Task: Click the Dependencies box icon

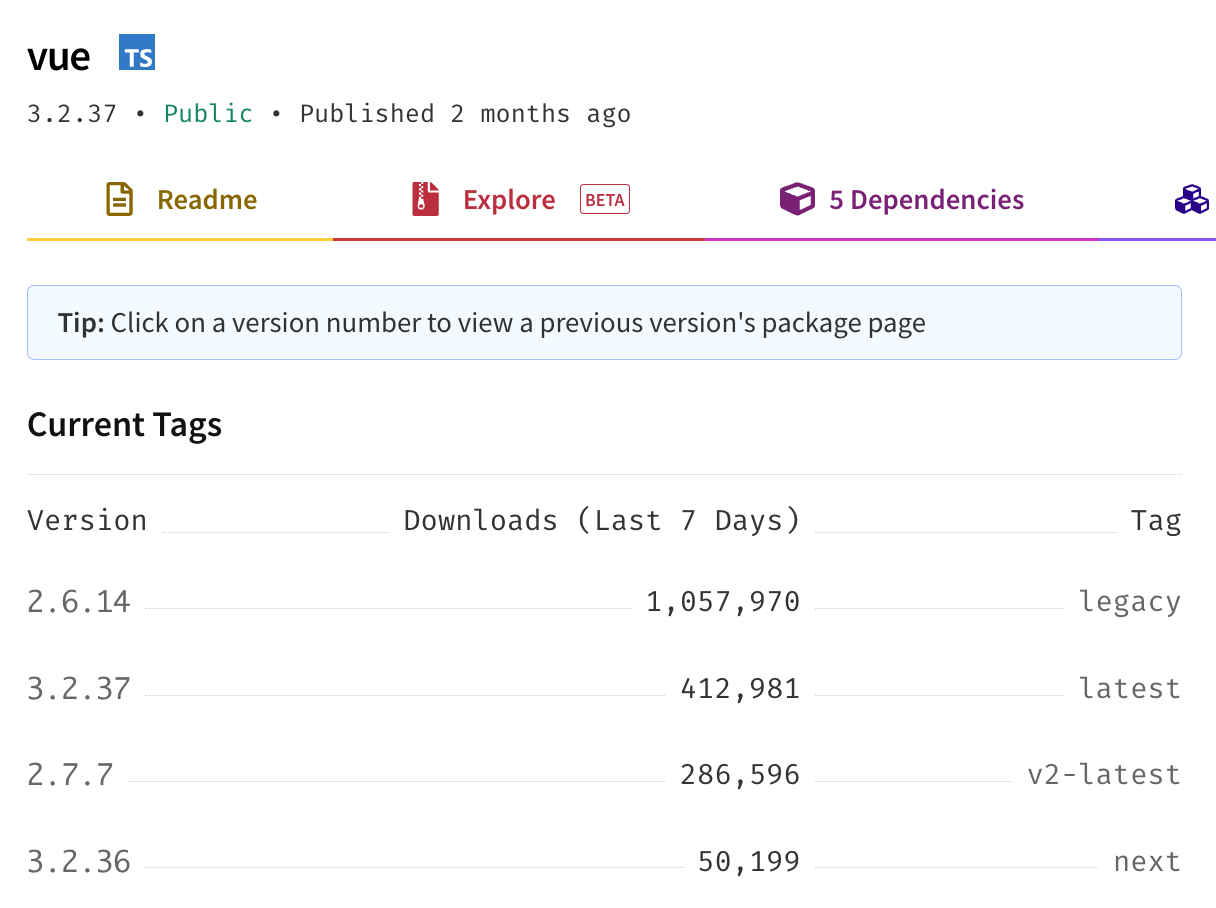Action: (797, 199)
